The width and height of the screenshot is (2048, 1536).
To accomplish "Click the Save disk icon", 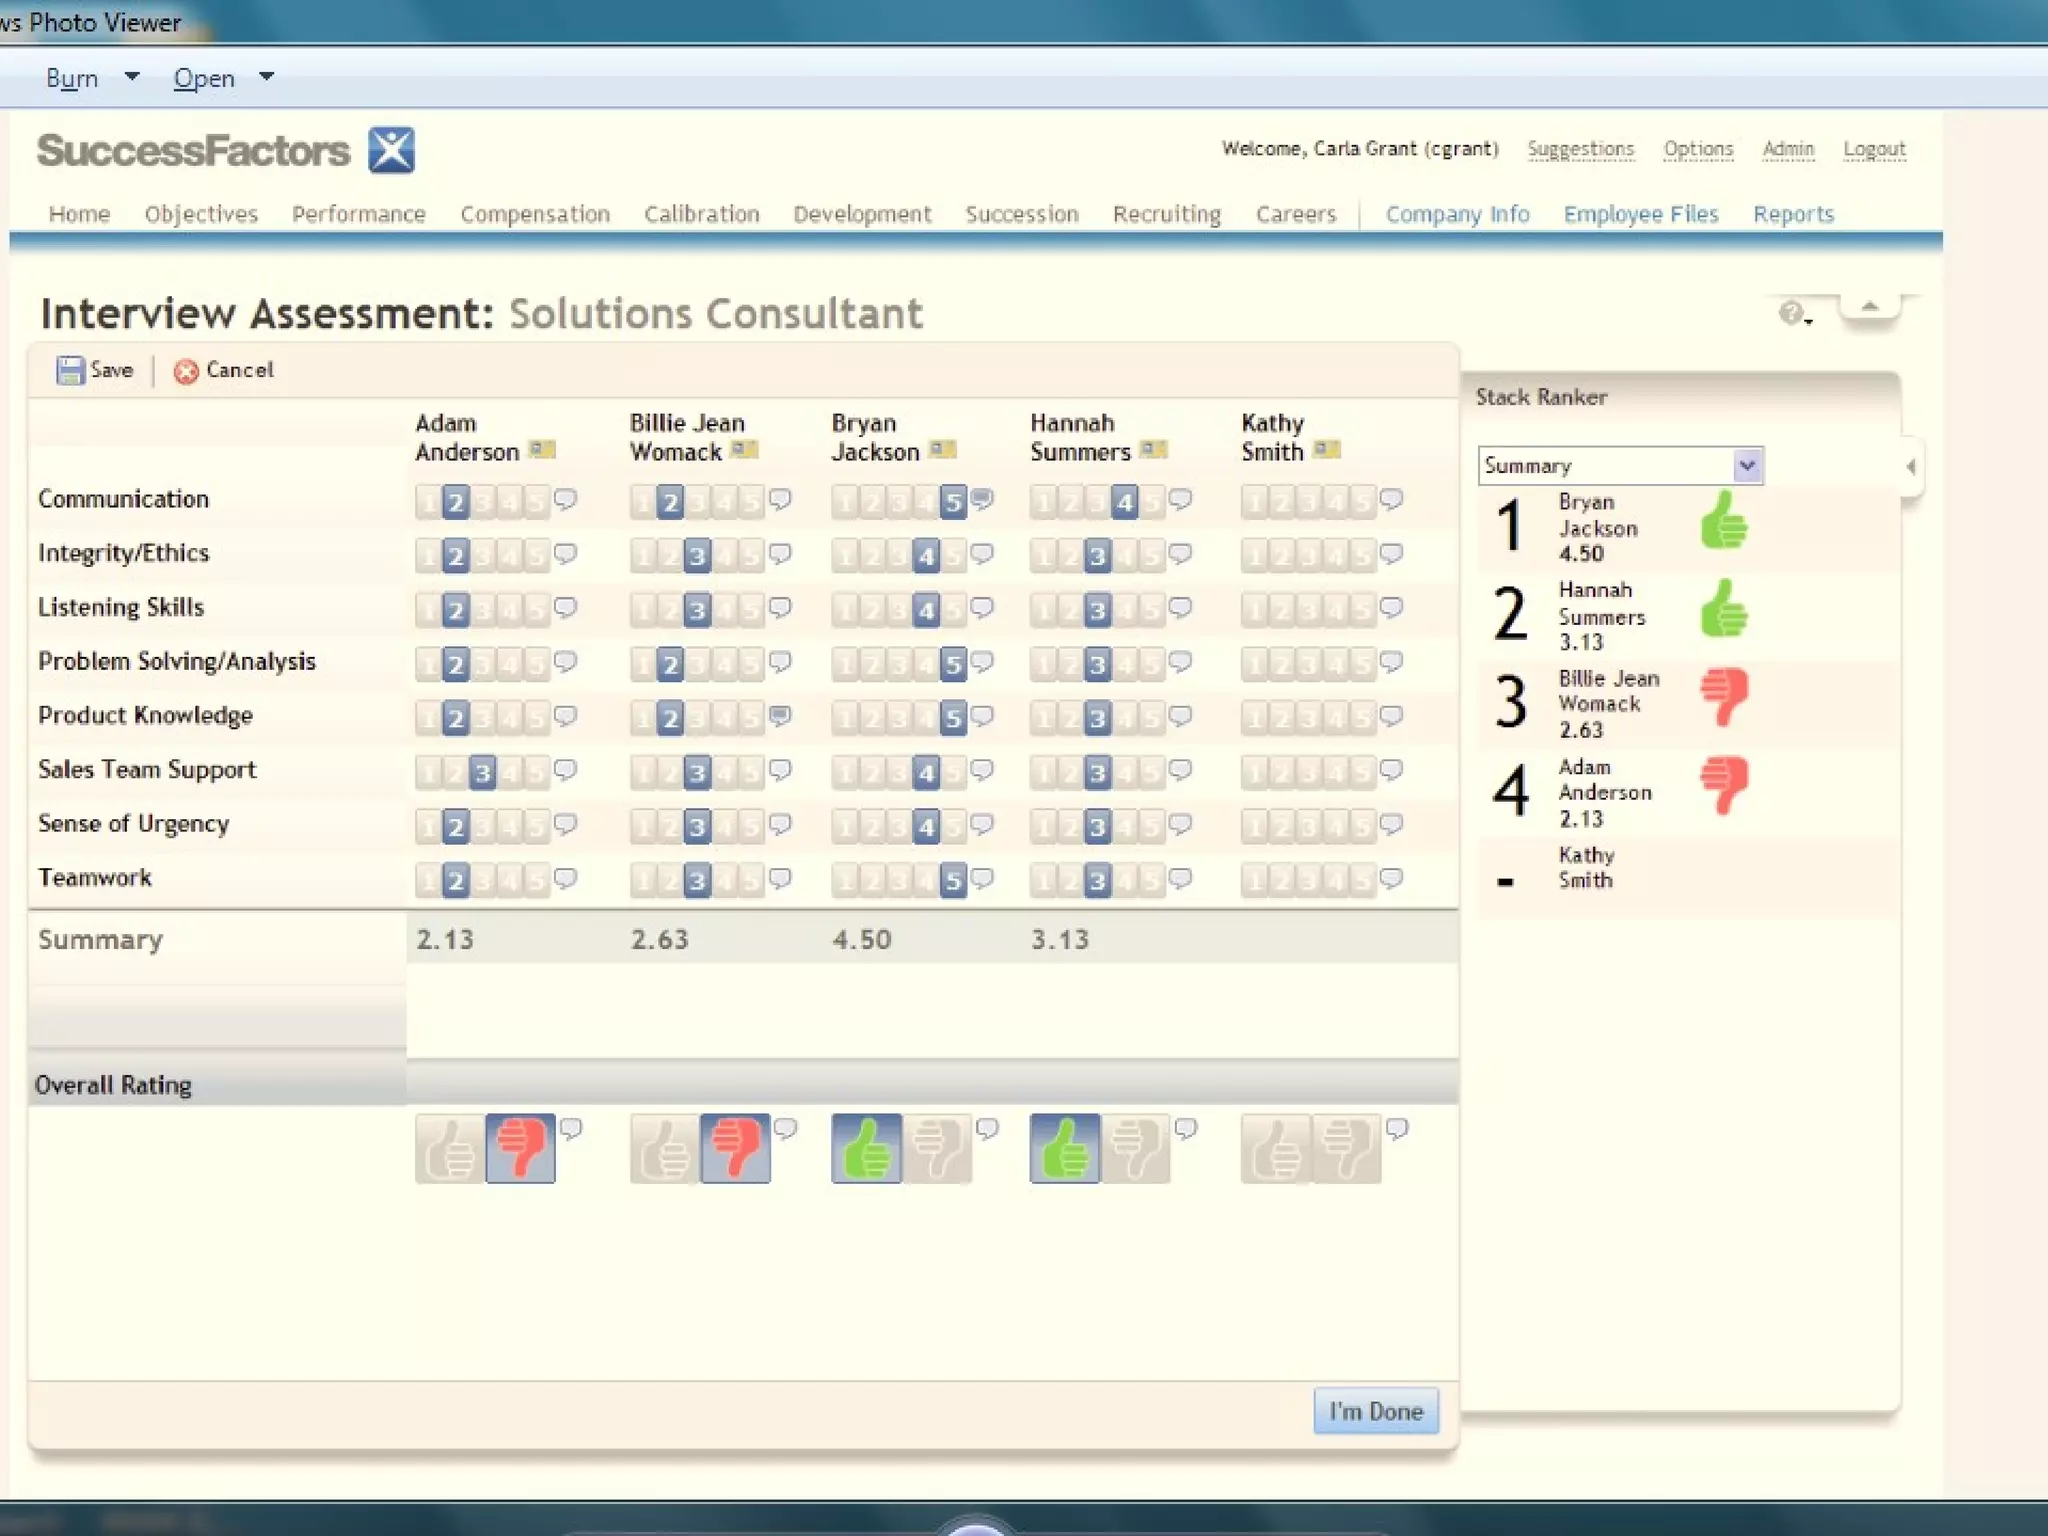I will coord(69,371).
